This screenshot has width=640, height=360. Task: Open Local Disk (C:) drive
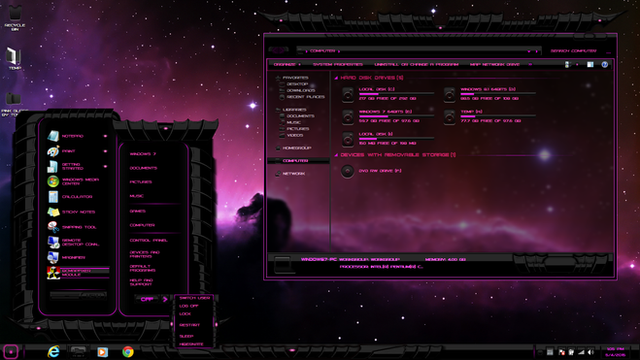tap(388, 94)
